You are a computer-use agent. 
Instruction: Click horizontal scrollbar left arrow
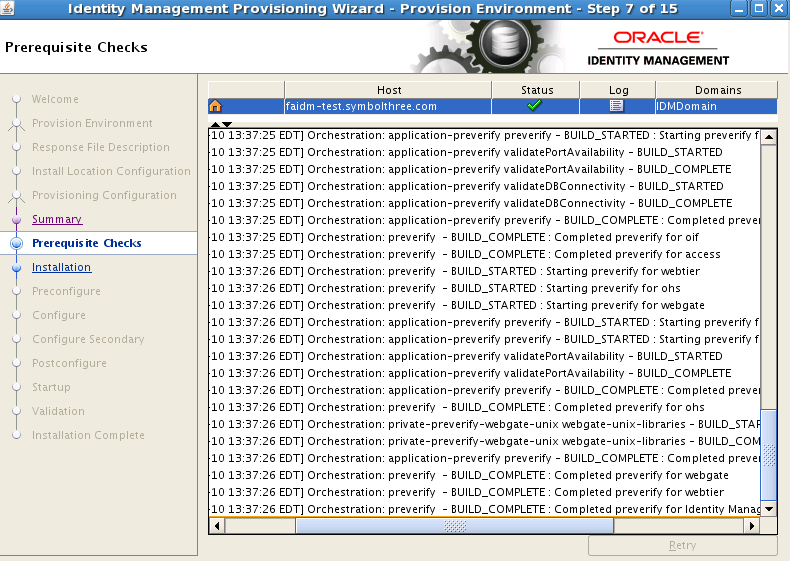[x=217, y=526]
